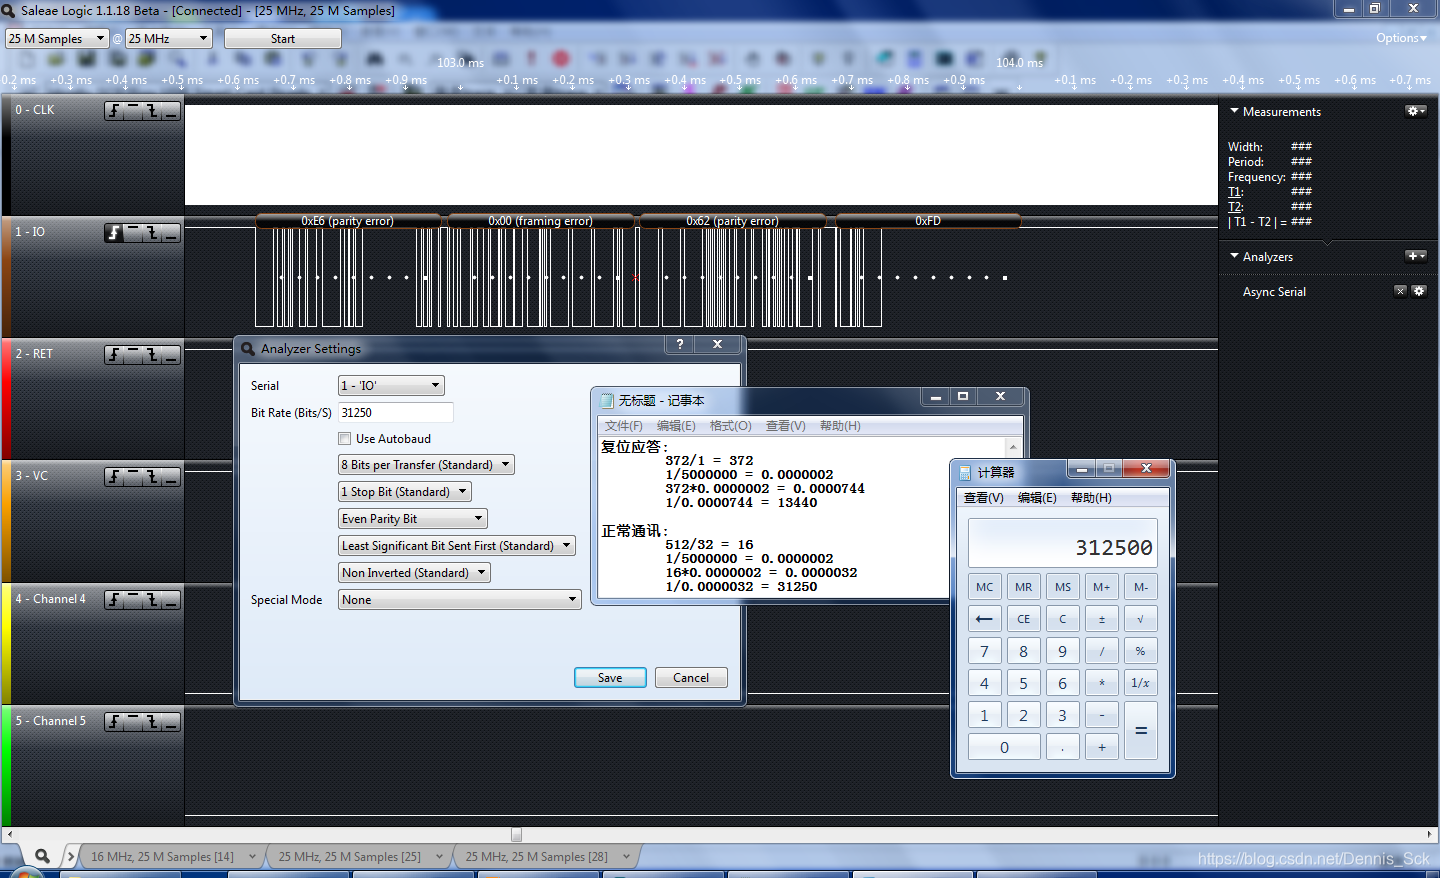1440x878 pixels.
Task: Save the analyzer settings
Action: [610, 678]
